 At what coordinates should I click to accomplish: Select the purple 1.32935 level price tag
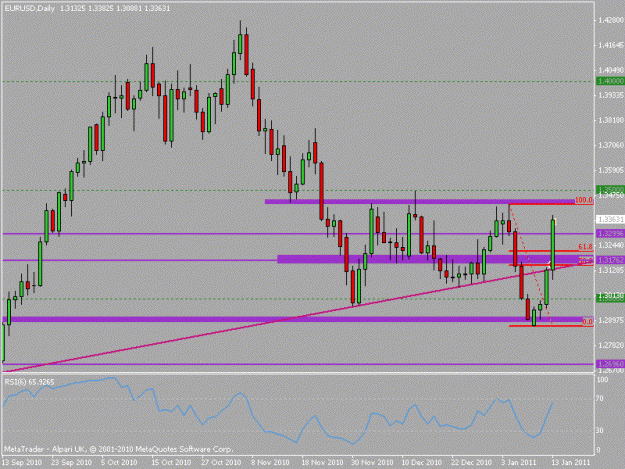click(610, 234)
